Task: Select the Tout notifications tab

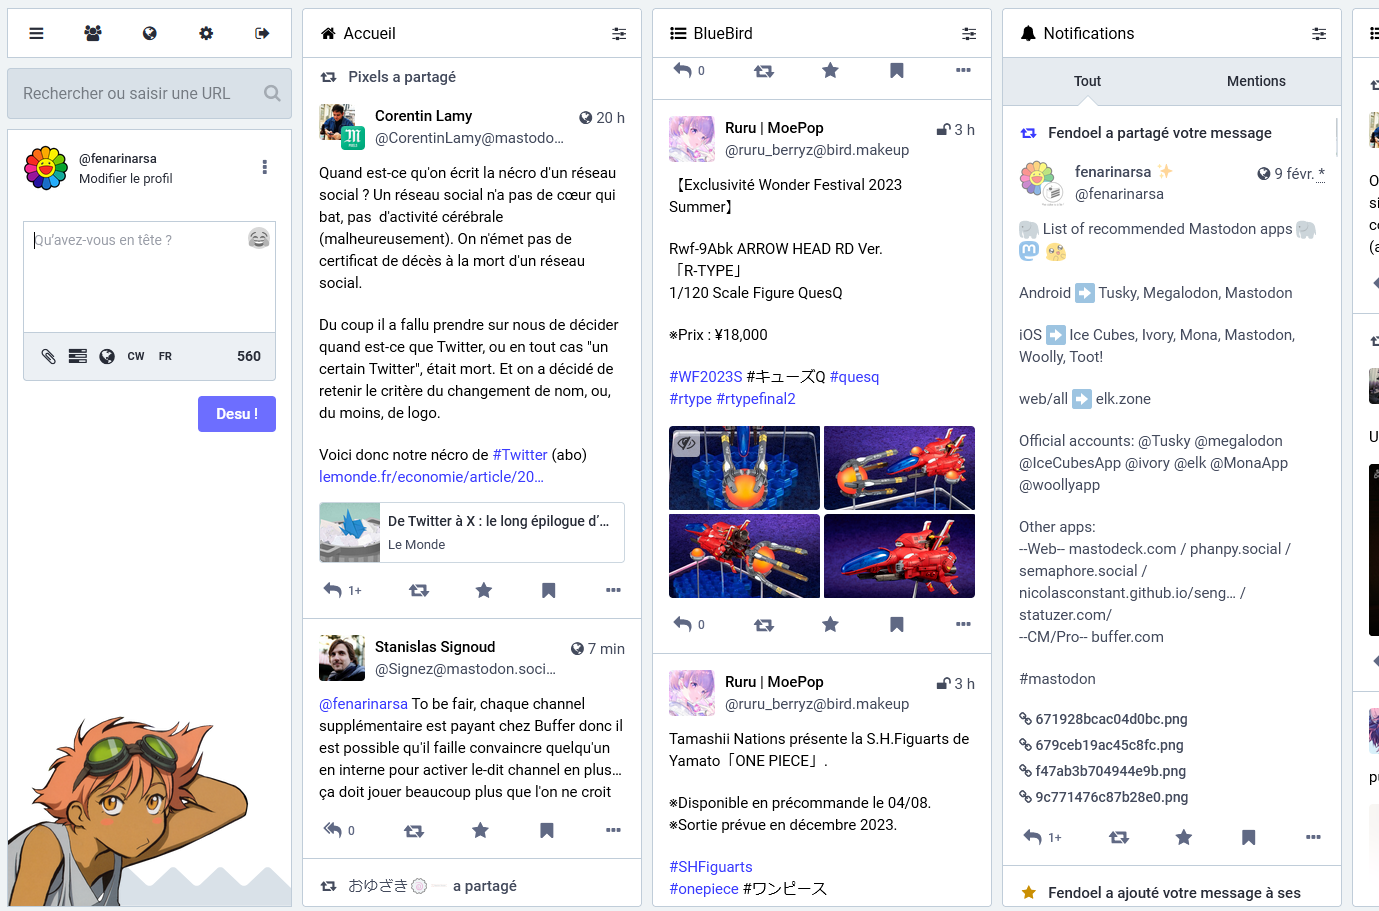Action: coord(1087,81)
